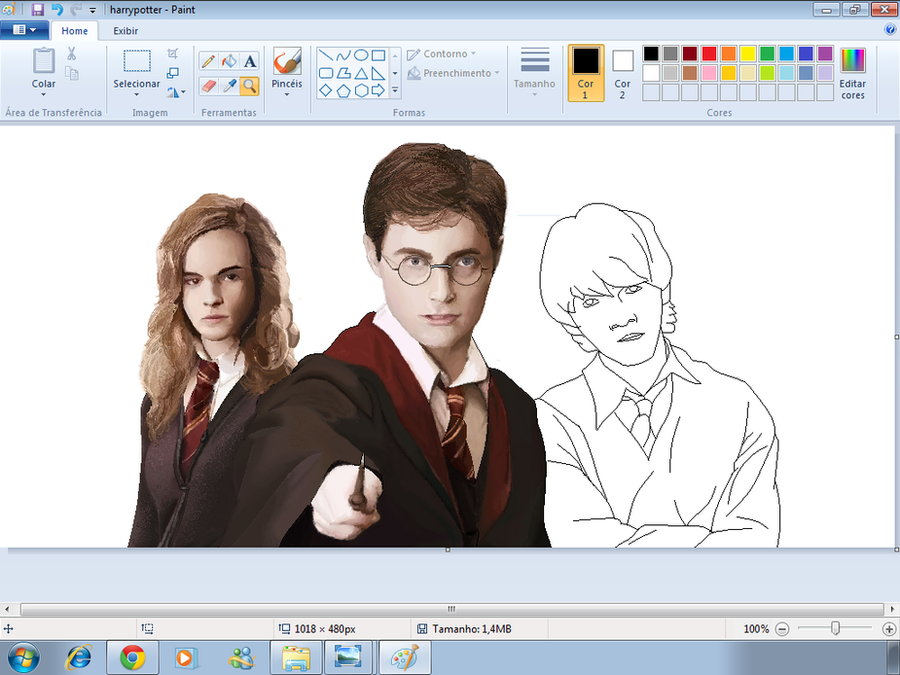900x675 pixels.
Task: Switch to the Exibir ribbon tab
Action: coord(126,31)
